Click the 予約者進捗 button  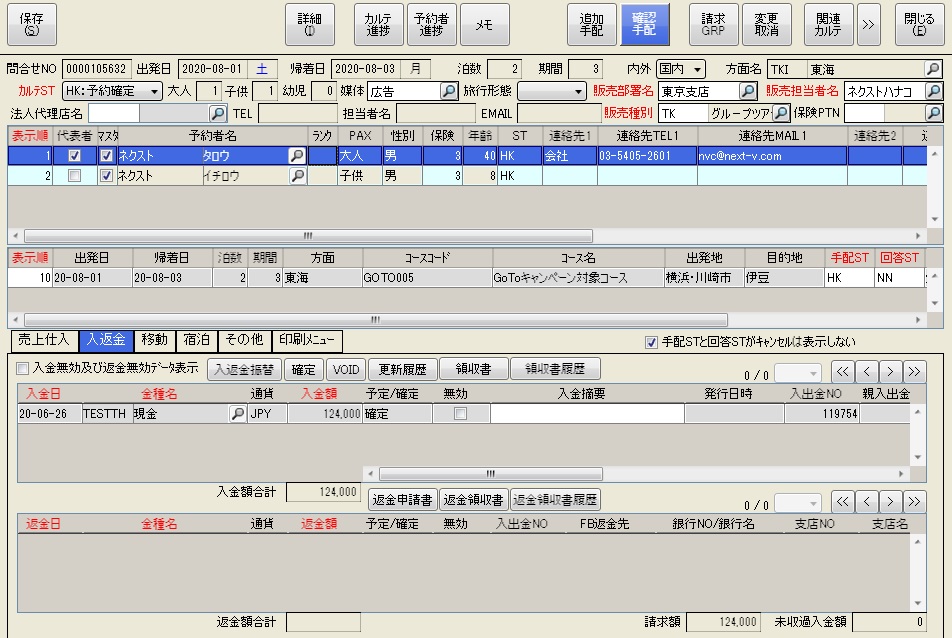pos(432,24)
